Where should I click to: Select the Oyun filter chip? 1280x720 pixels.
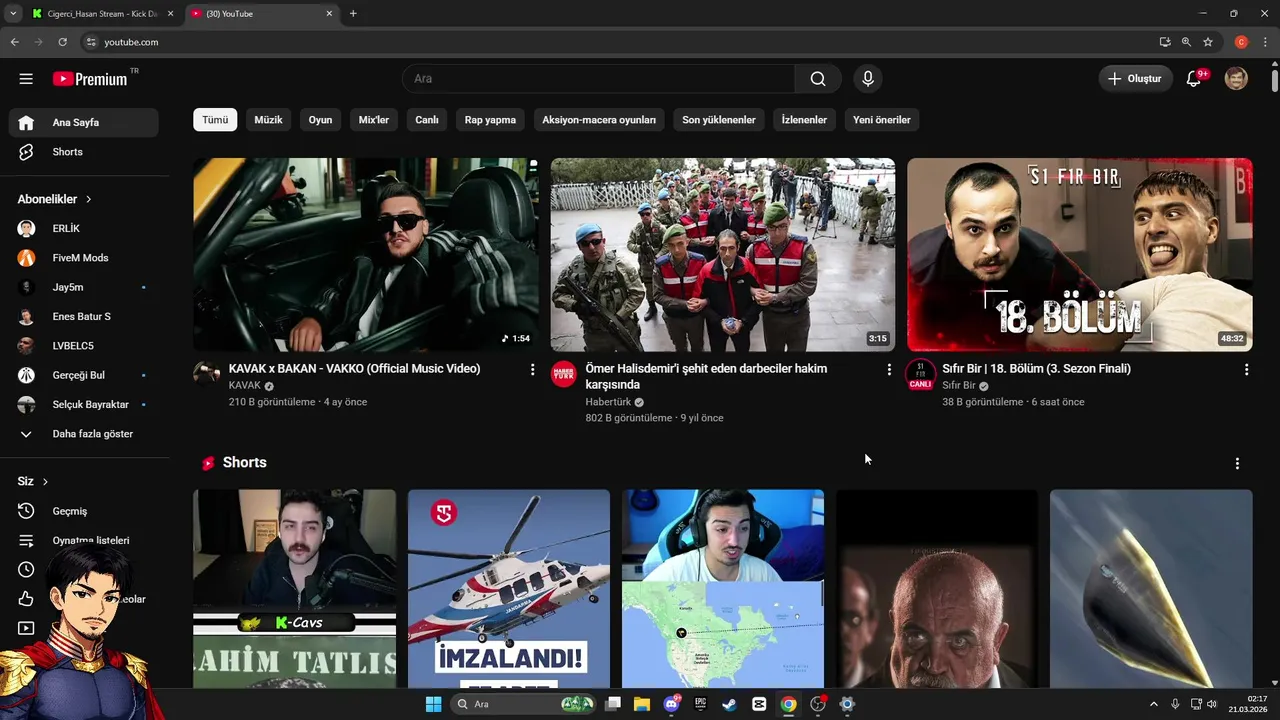click(x=320, y=120)
